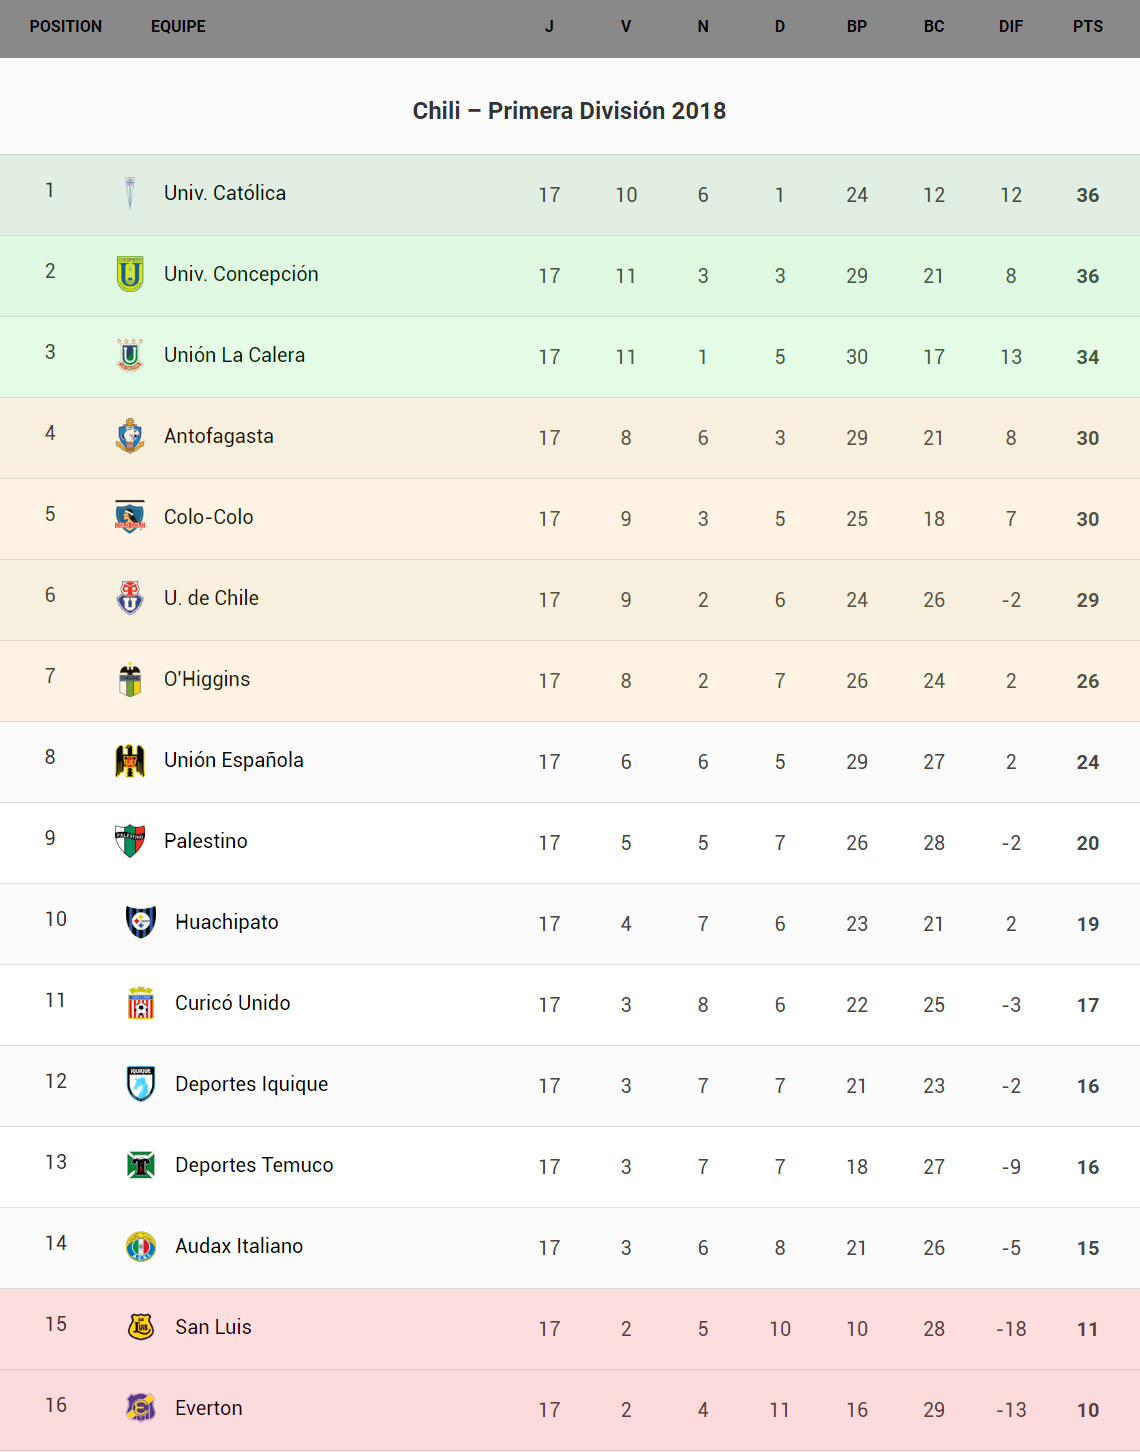Sort table by PTS column header
The image size is (1140, 1452).
[x=1087, y=27]
